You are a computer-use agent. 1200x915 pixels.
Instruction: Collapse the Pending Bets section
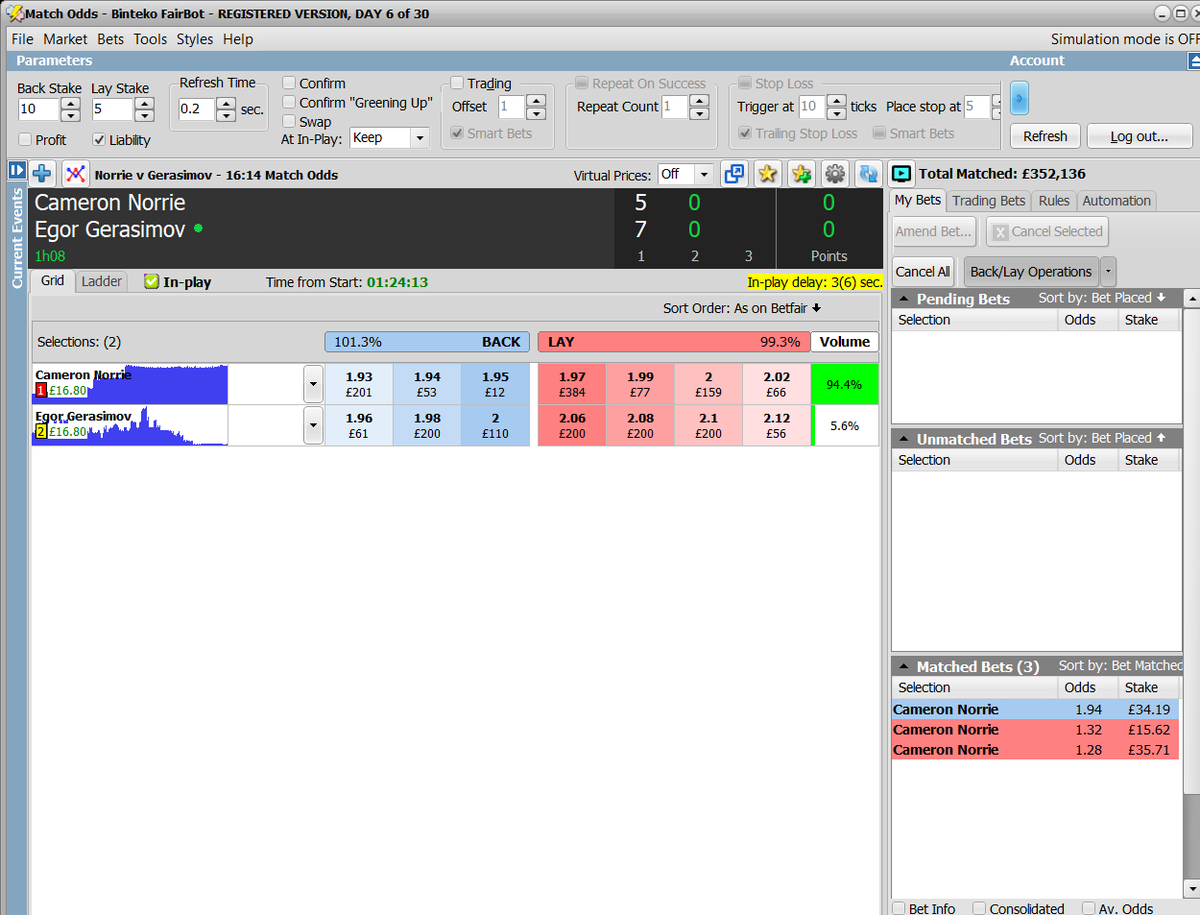pyautogui.click(x=902, y=299)
